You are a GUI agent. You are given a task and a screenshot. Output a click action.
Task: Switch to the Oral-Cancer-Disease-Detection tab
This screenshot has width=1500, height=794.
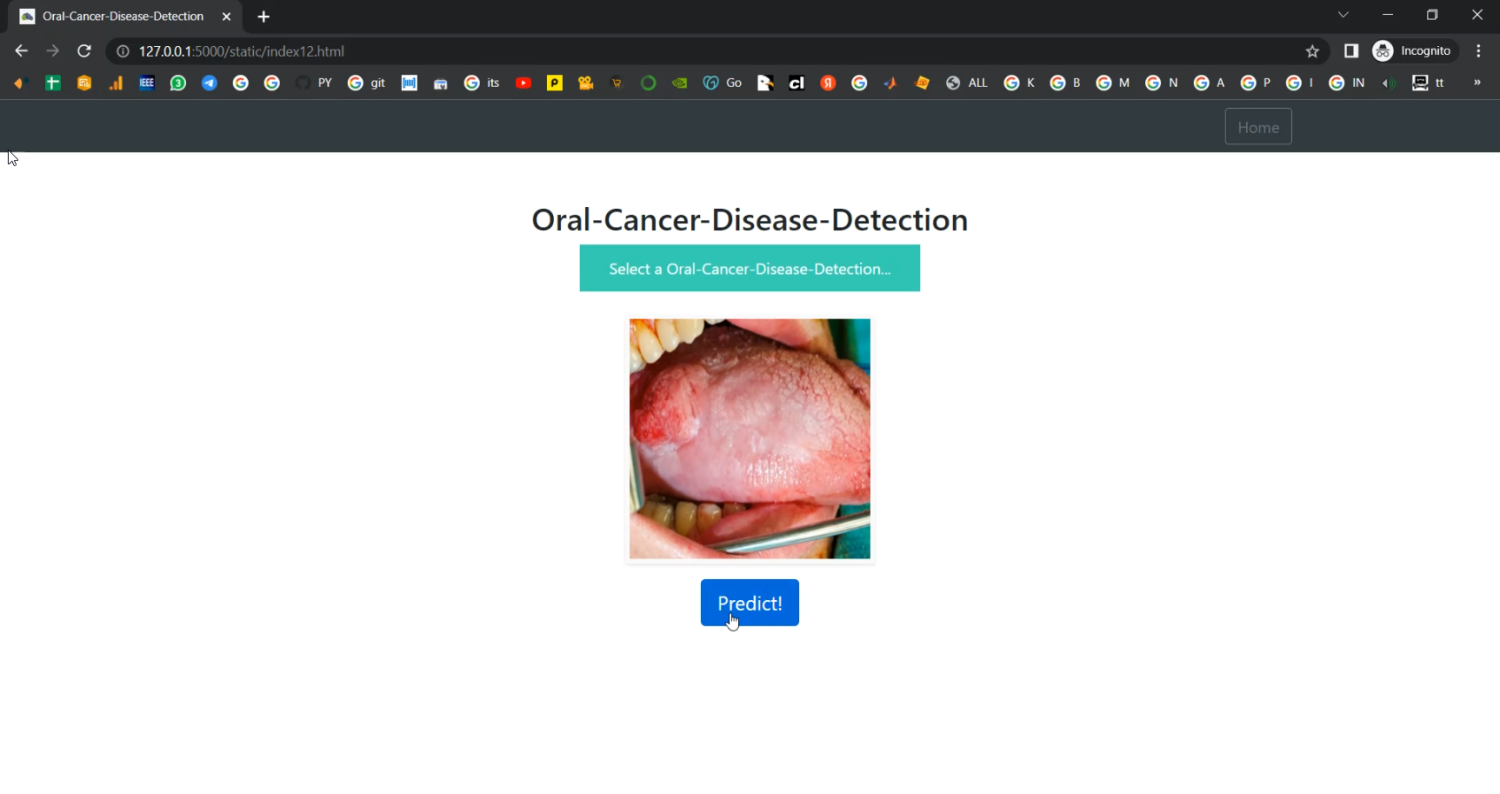120,16
